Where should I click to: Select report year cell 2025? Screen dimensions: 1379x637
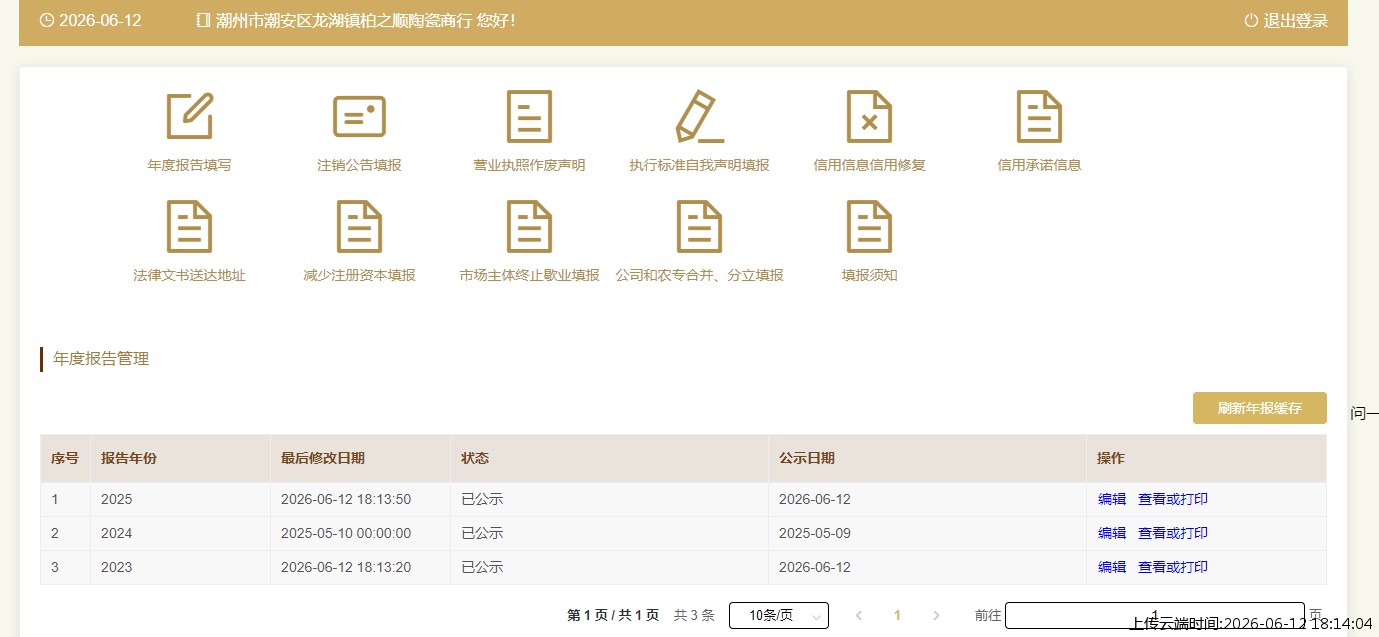pyautogui.click(x=116, y=499)
